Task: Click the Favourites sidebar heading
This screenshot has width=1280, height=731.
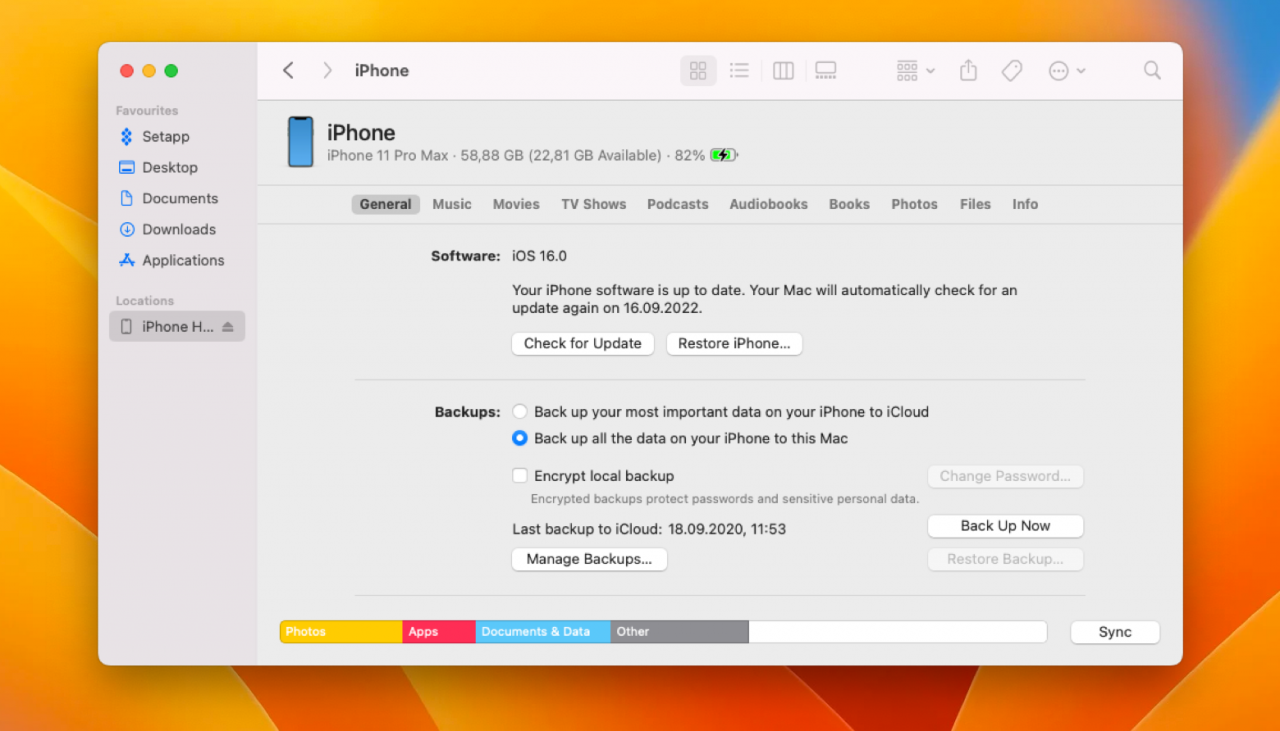Action: (147, 111)
